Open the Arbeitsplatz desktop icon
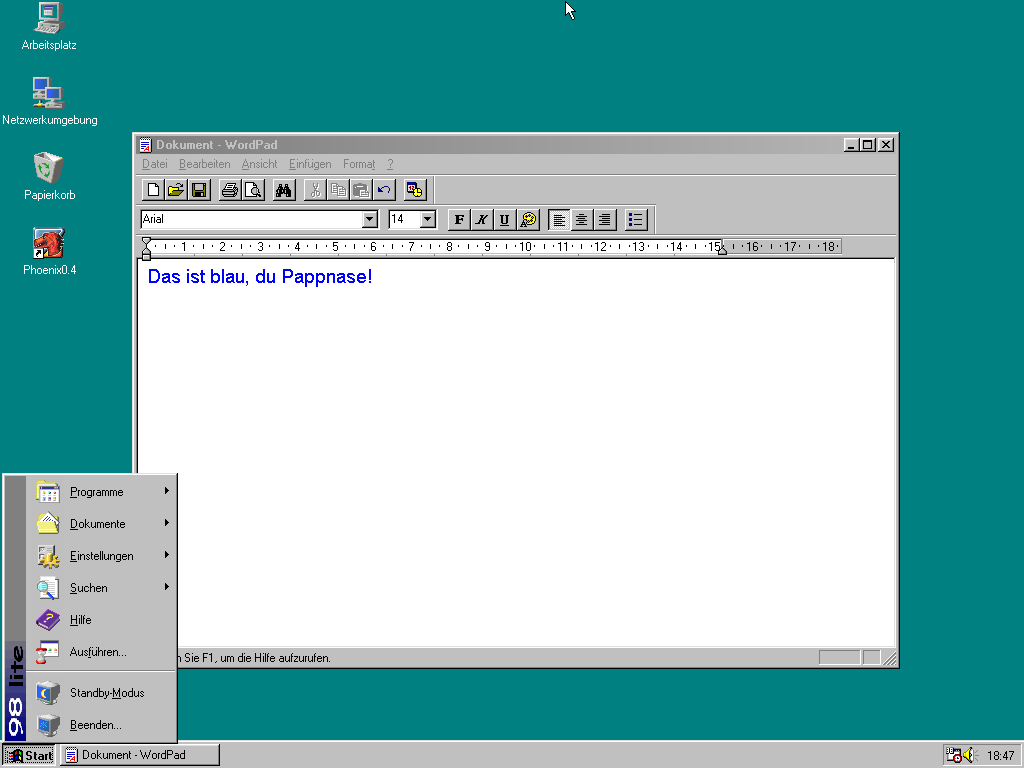1024x768 pixels. (x=49, y=27)
